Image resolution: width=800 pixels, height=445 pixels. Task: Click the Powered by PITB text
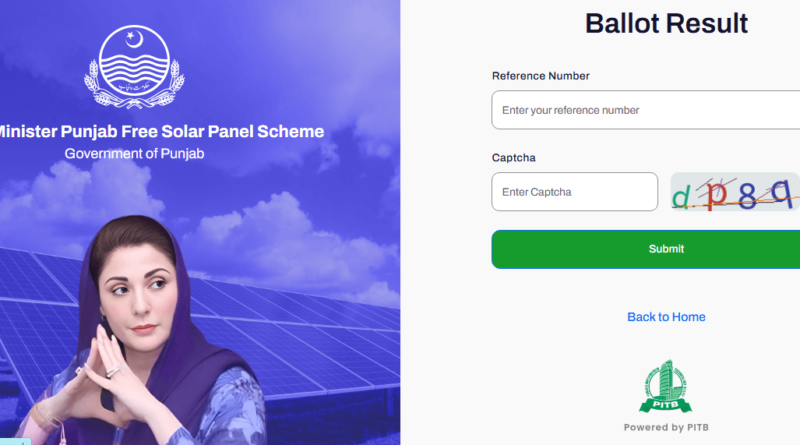click(666, 427)
